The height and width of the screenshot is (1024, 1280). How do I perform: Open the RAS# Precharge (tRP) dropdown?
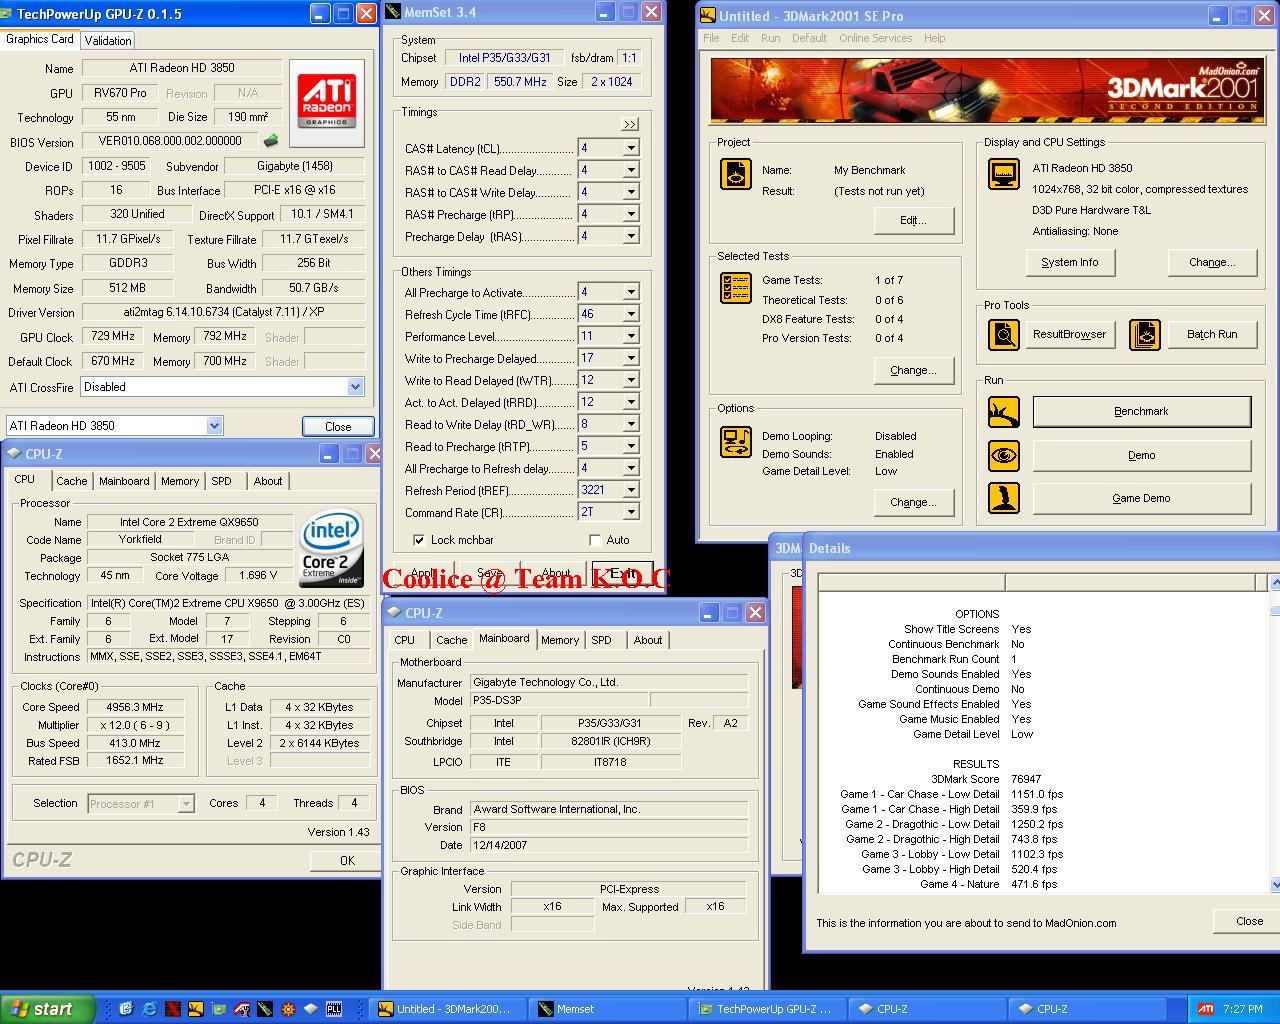pos(631,214)
